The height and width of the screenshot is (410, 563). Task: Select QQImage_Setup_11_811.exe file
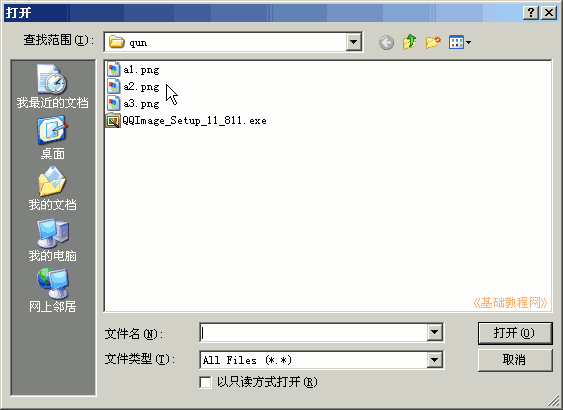pyautogui.click(x=186, y=121)
